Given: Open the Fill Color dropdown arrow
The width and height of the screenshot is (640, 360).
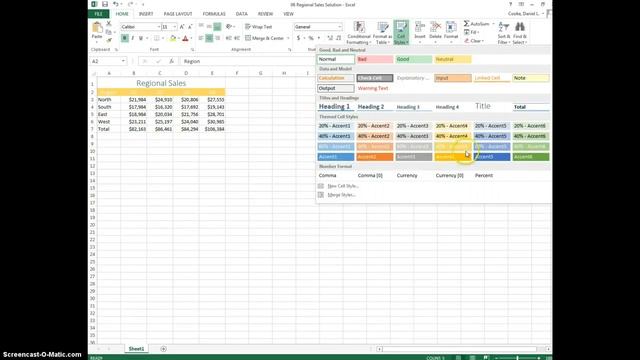Looking at the screenshot, I should coord(178,38).
